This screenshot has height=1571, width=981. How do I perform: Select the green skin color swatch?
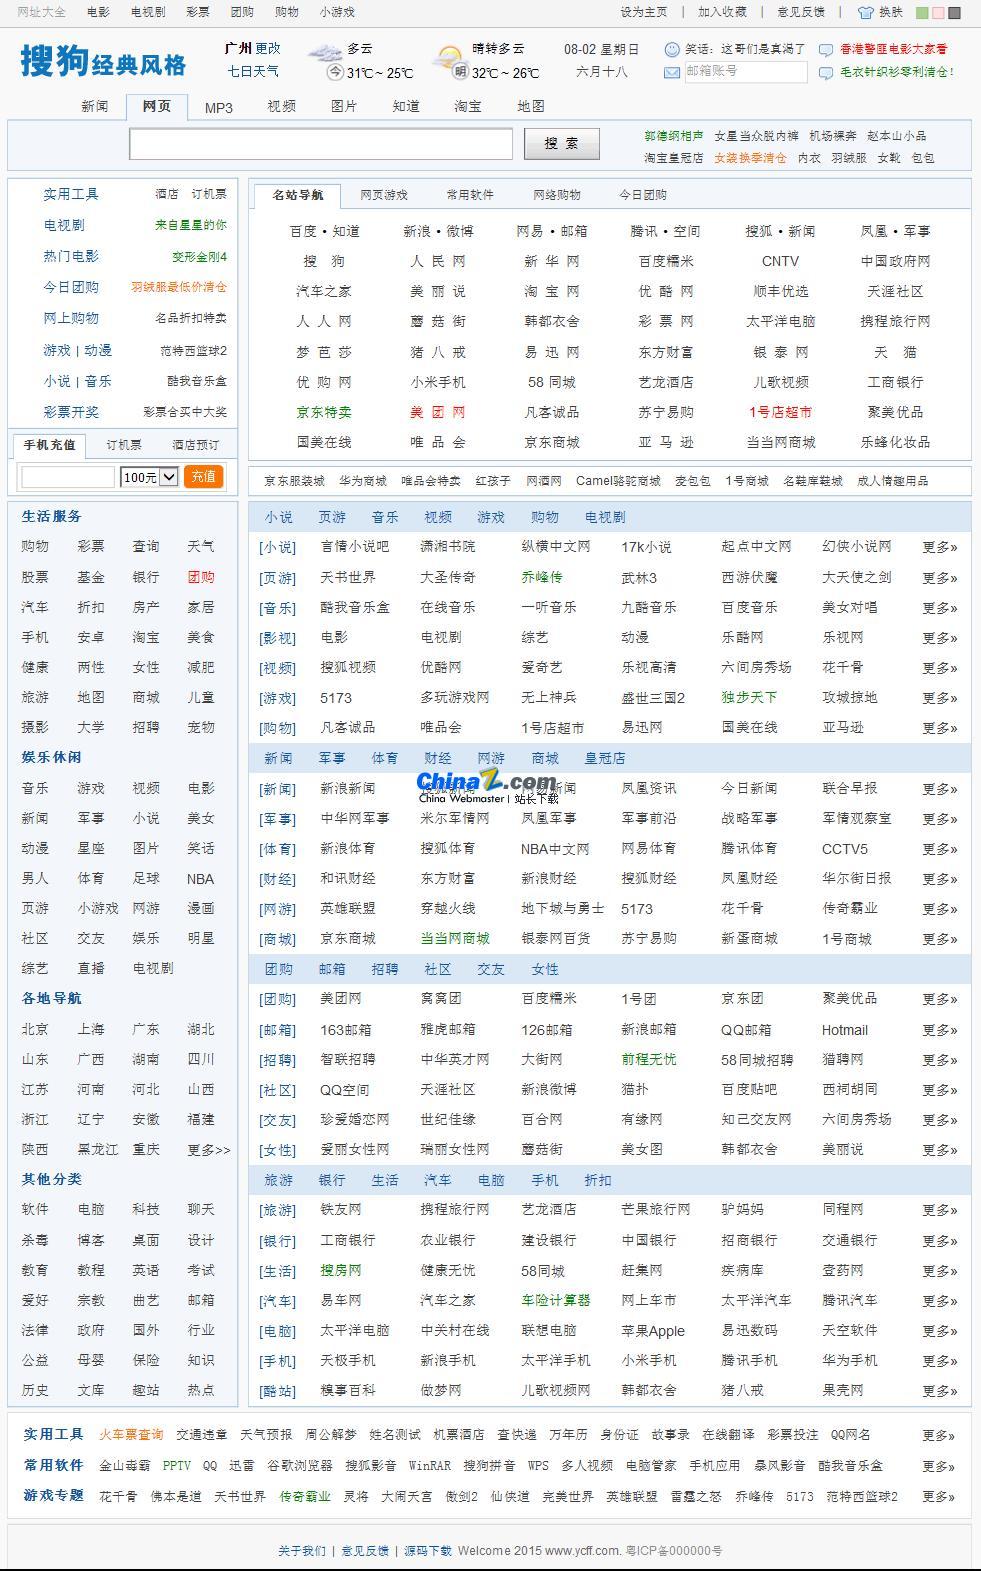pyautogui.click(x=923, y=13)
